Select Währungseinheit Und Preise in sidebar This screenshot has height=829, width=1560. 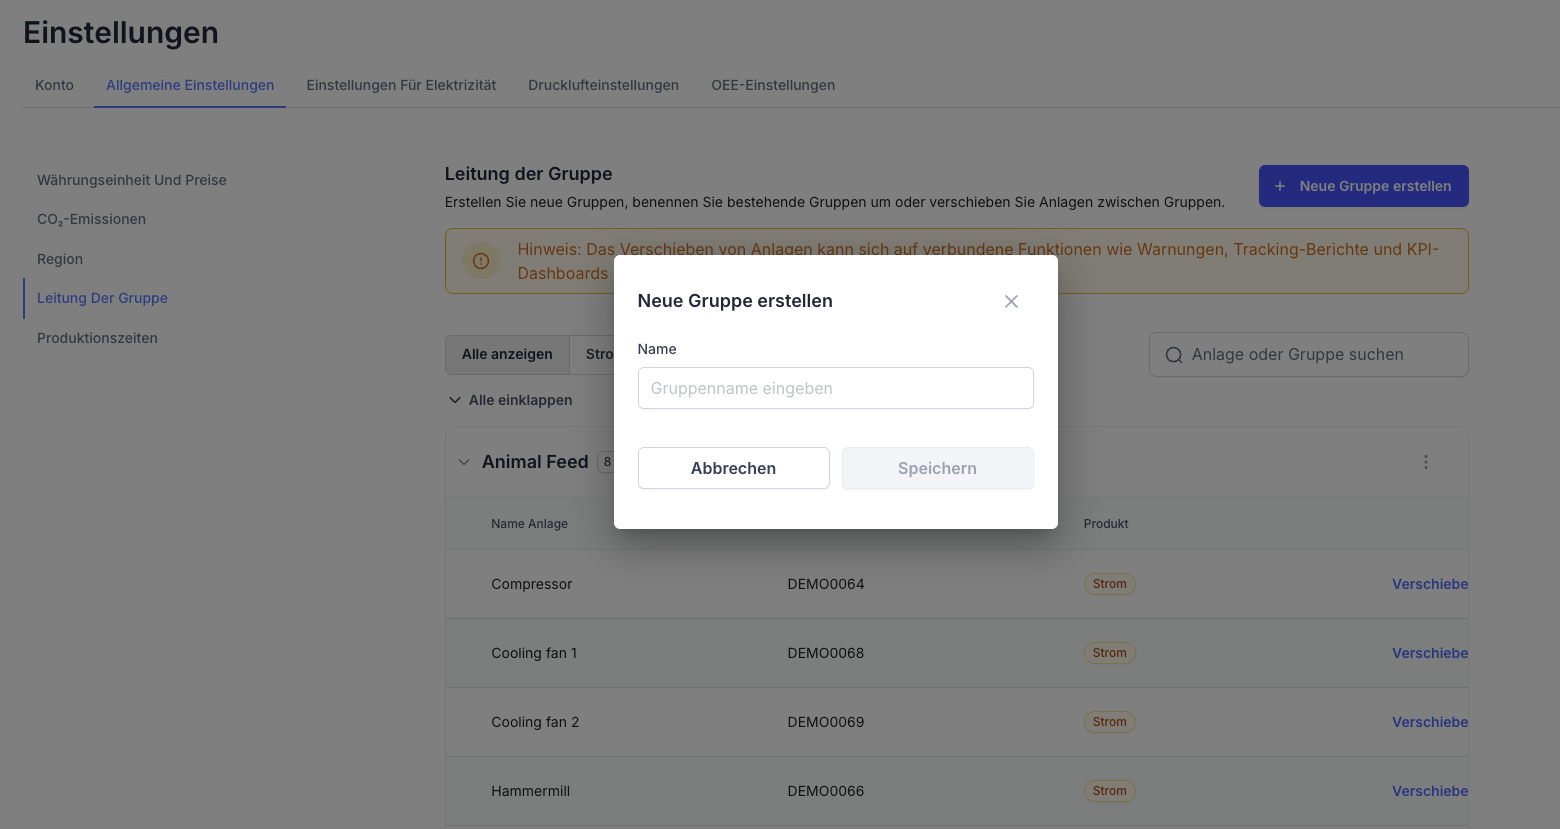132,180
